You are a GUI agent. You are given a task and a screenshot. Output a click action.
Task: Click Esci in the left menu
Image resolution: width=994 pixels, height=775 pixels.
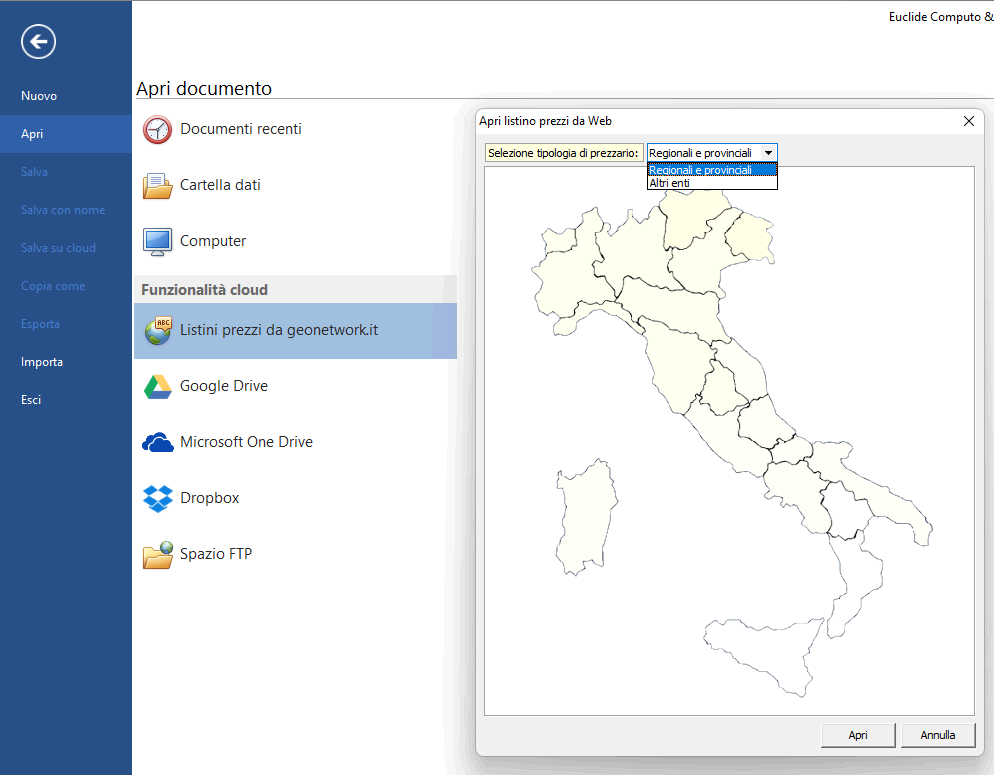[31, 400]
